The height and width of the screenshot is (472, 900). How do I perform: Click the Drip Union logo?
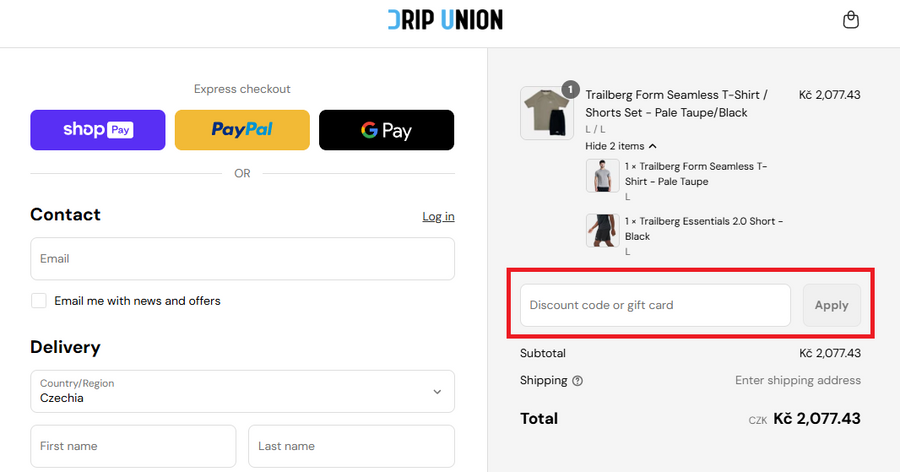(445, 19)
